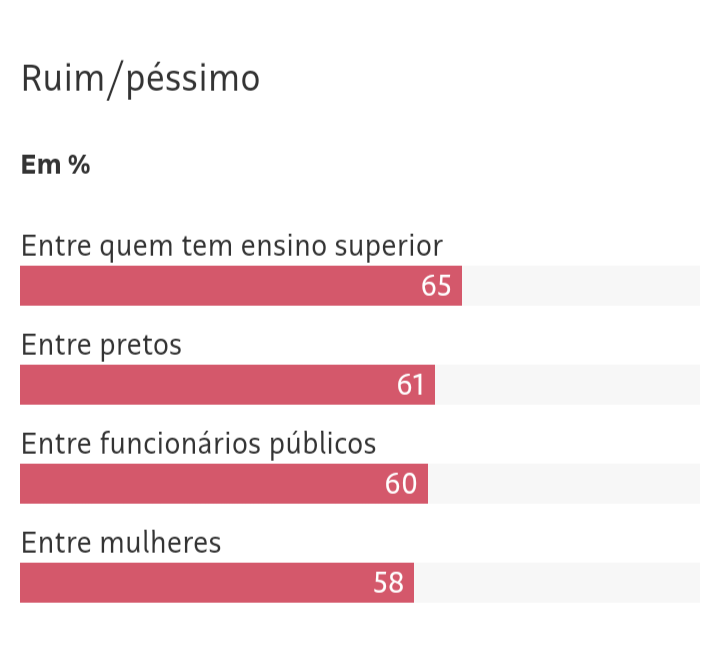Select the "Entre quem tem ensino superior" label

(x=231, y=246)
